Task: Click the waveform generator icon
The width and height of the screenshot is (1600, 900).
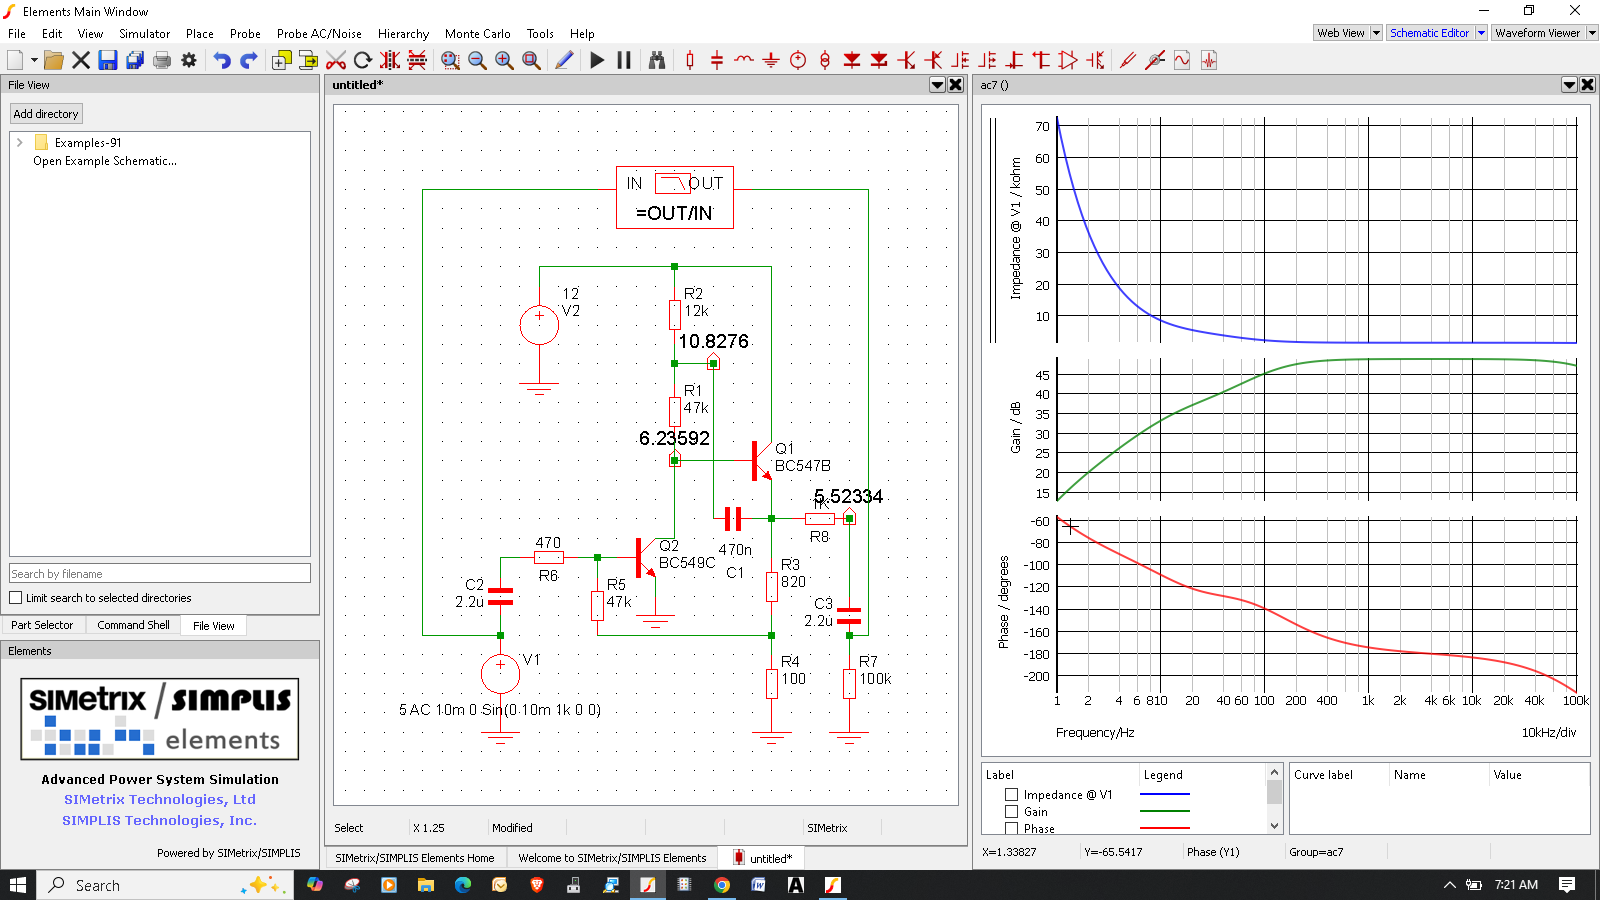Action: 1182,60
